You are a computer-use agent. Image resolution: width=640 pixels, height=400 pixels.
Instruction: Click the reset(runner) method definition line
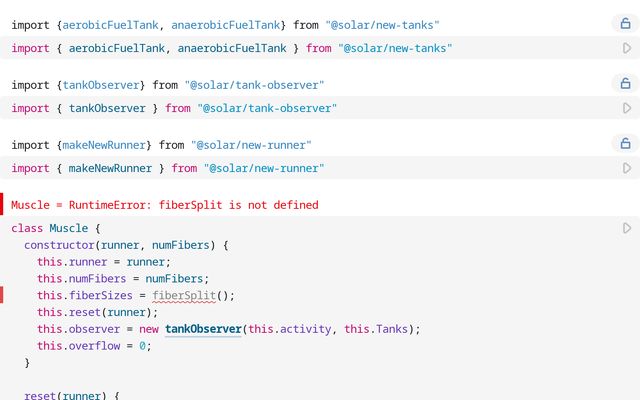click(72, 395)
